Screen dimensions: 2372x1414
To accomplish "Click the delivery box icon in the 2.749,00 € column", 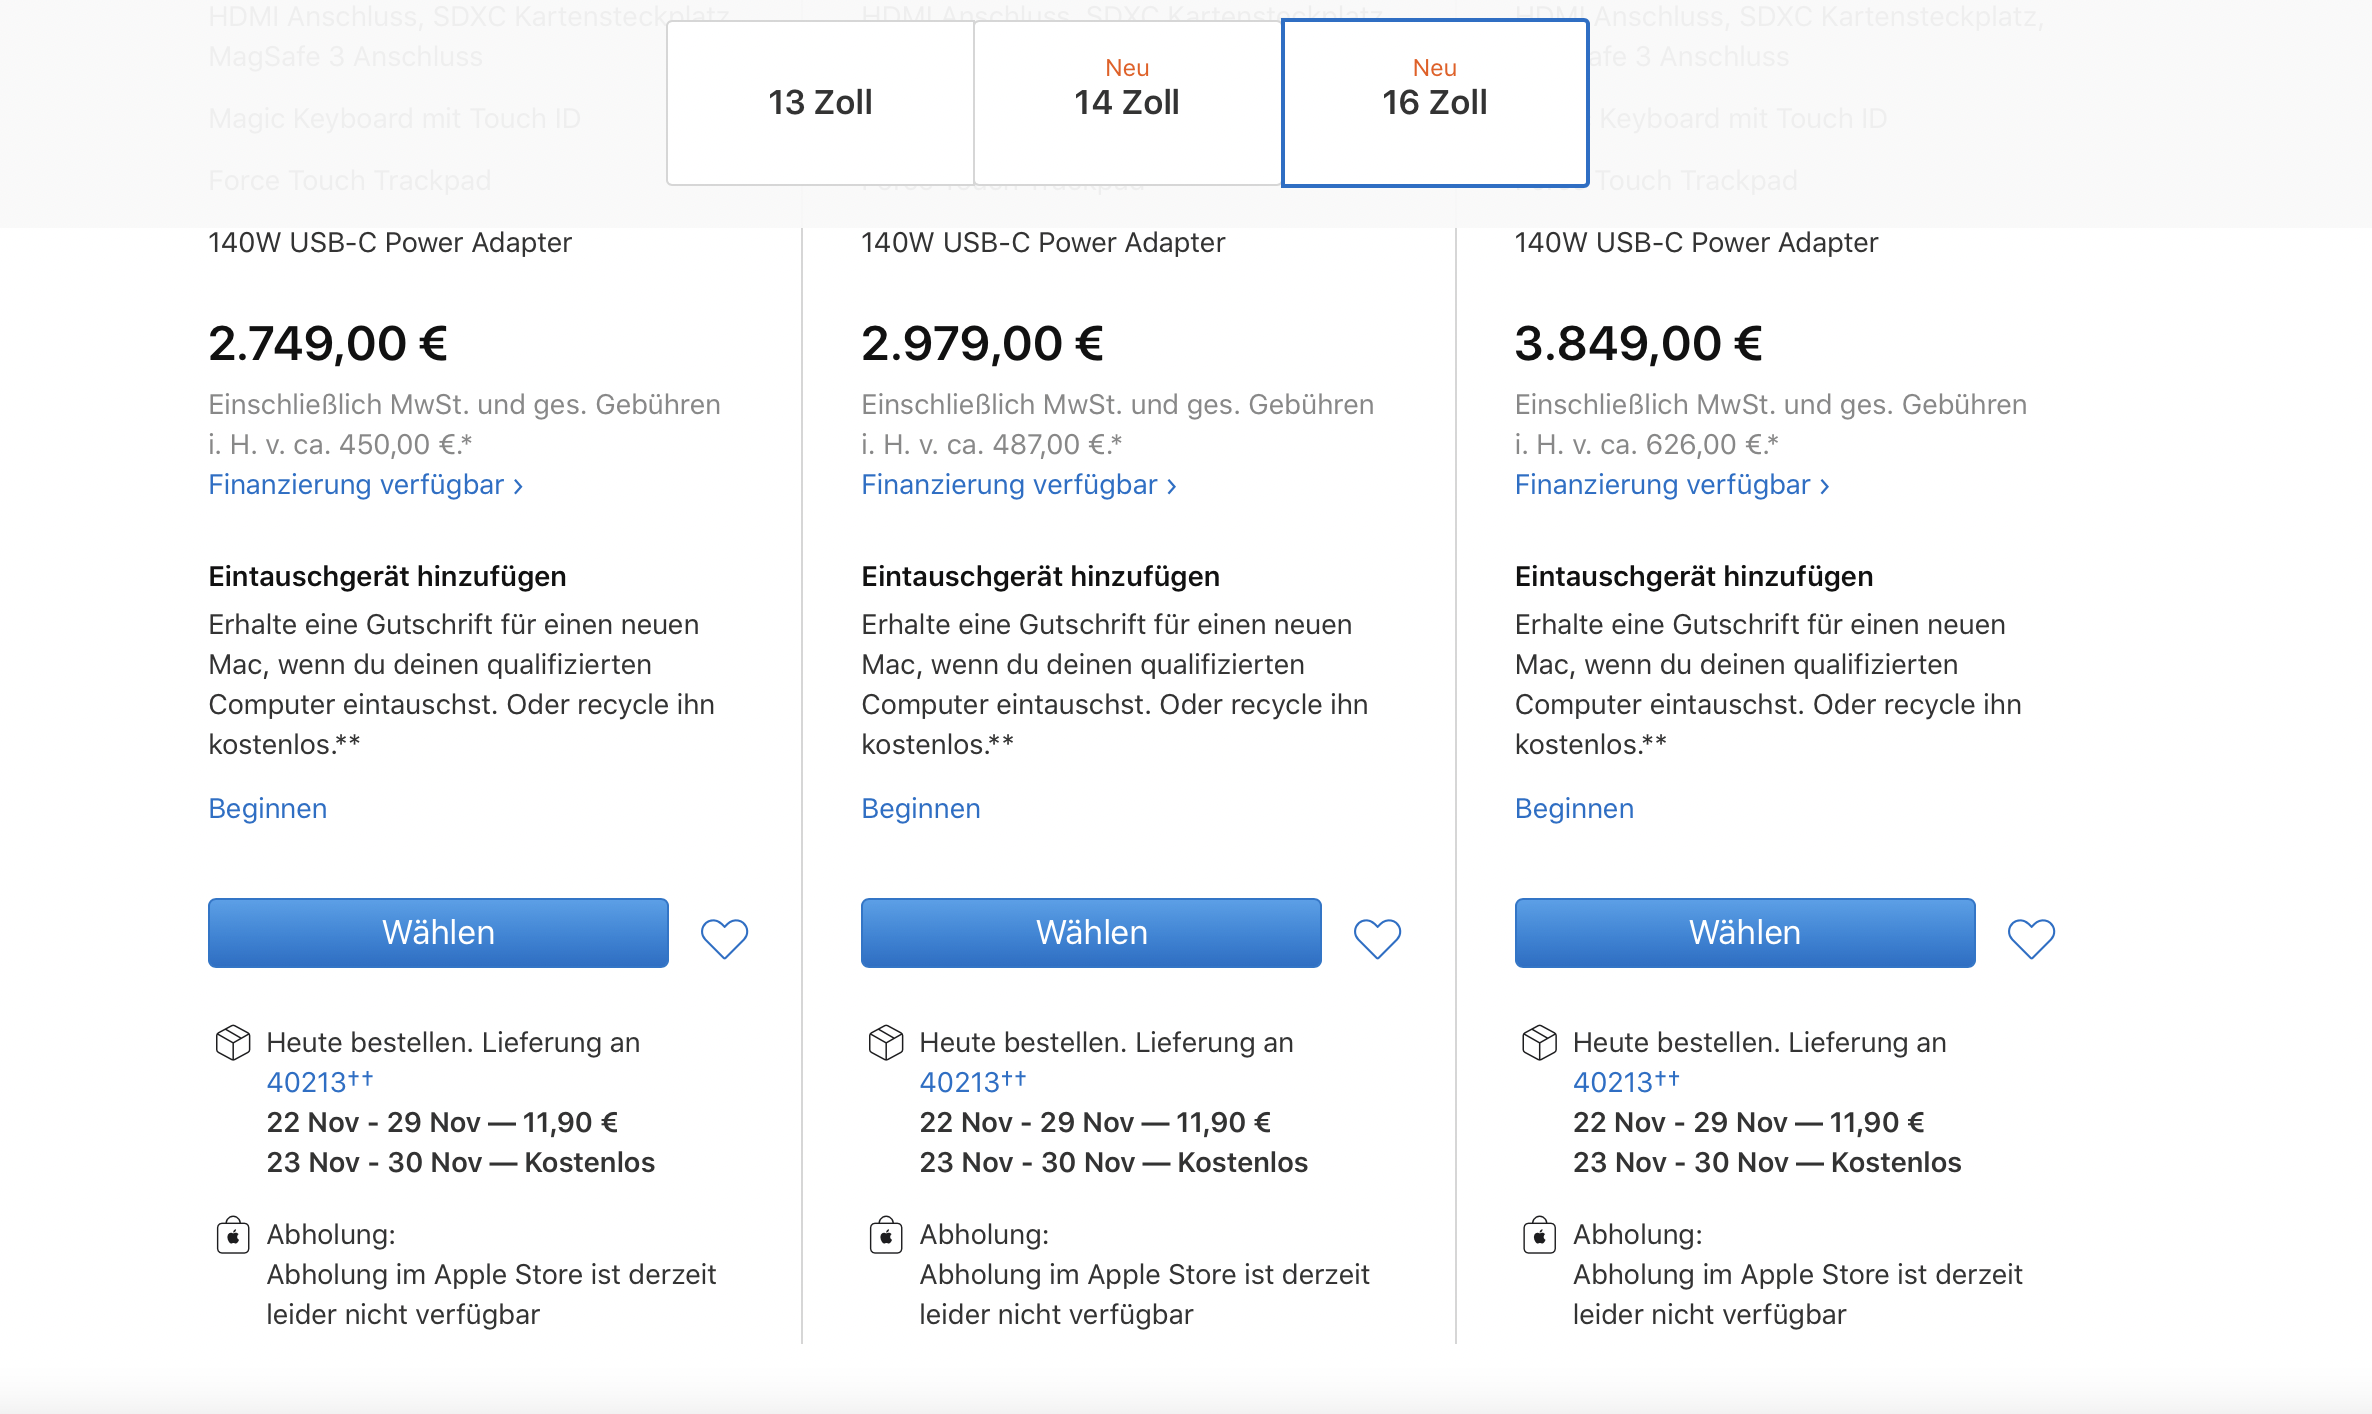I will pos(233,1042).
